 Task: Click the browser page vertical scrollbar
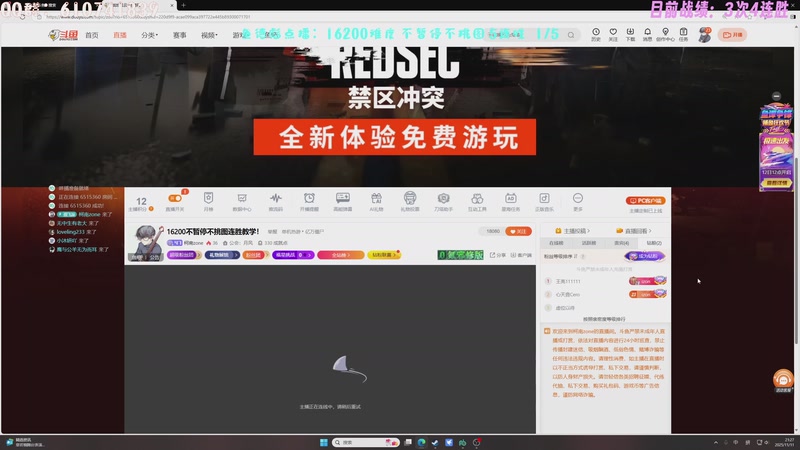click(x=796, y=250)
